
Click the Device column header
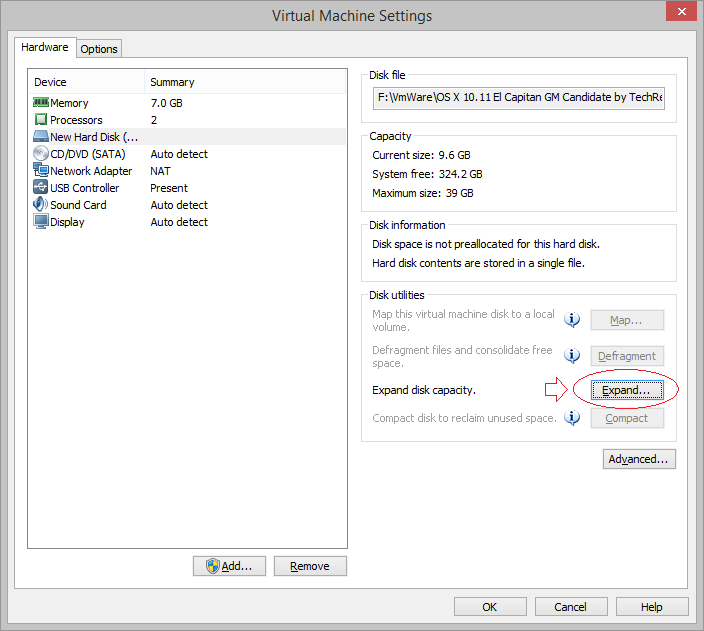point(88,82)
